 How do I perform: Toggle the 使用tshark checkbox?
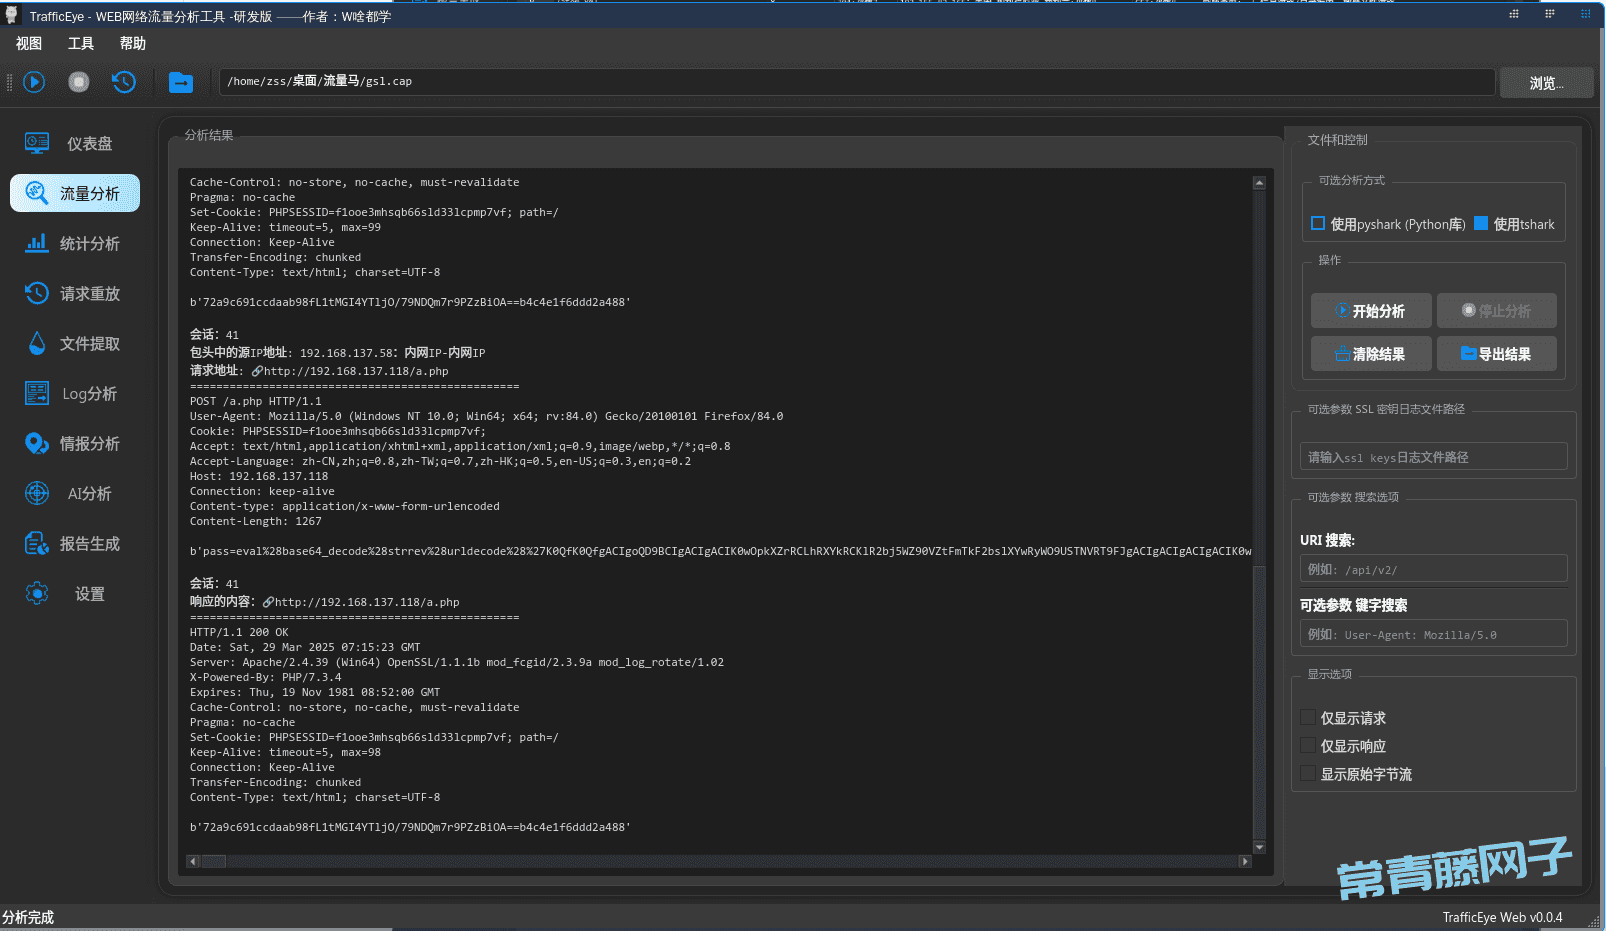[x=1481, y=224]
